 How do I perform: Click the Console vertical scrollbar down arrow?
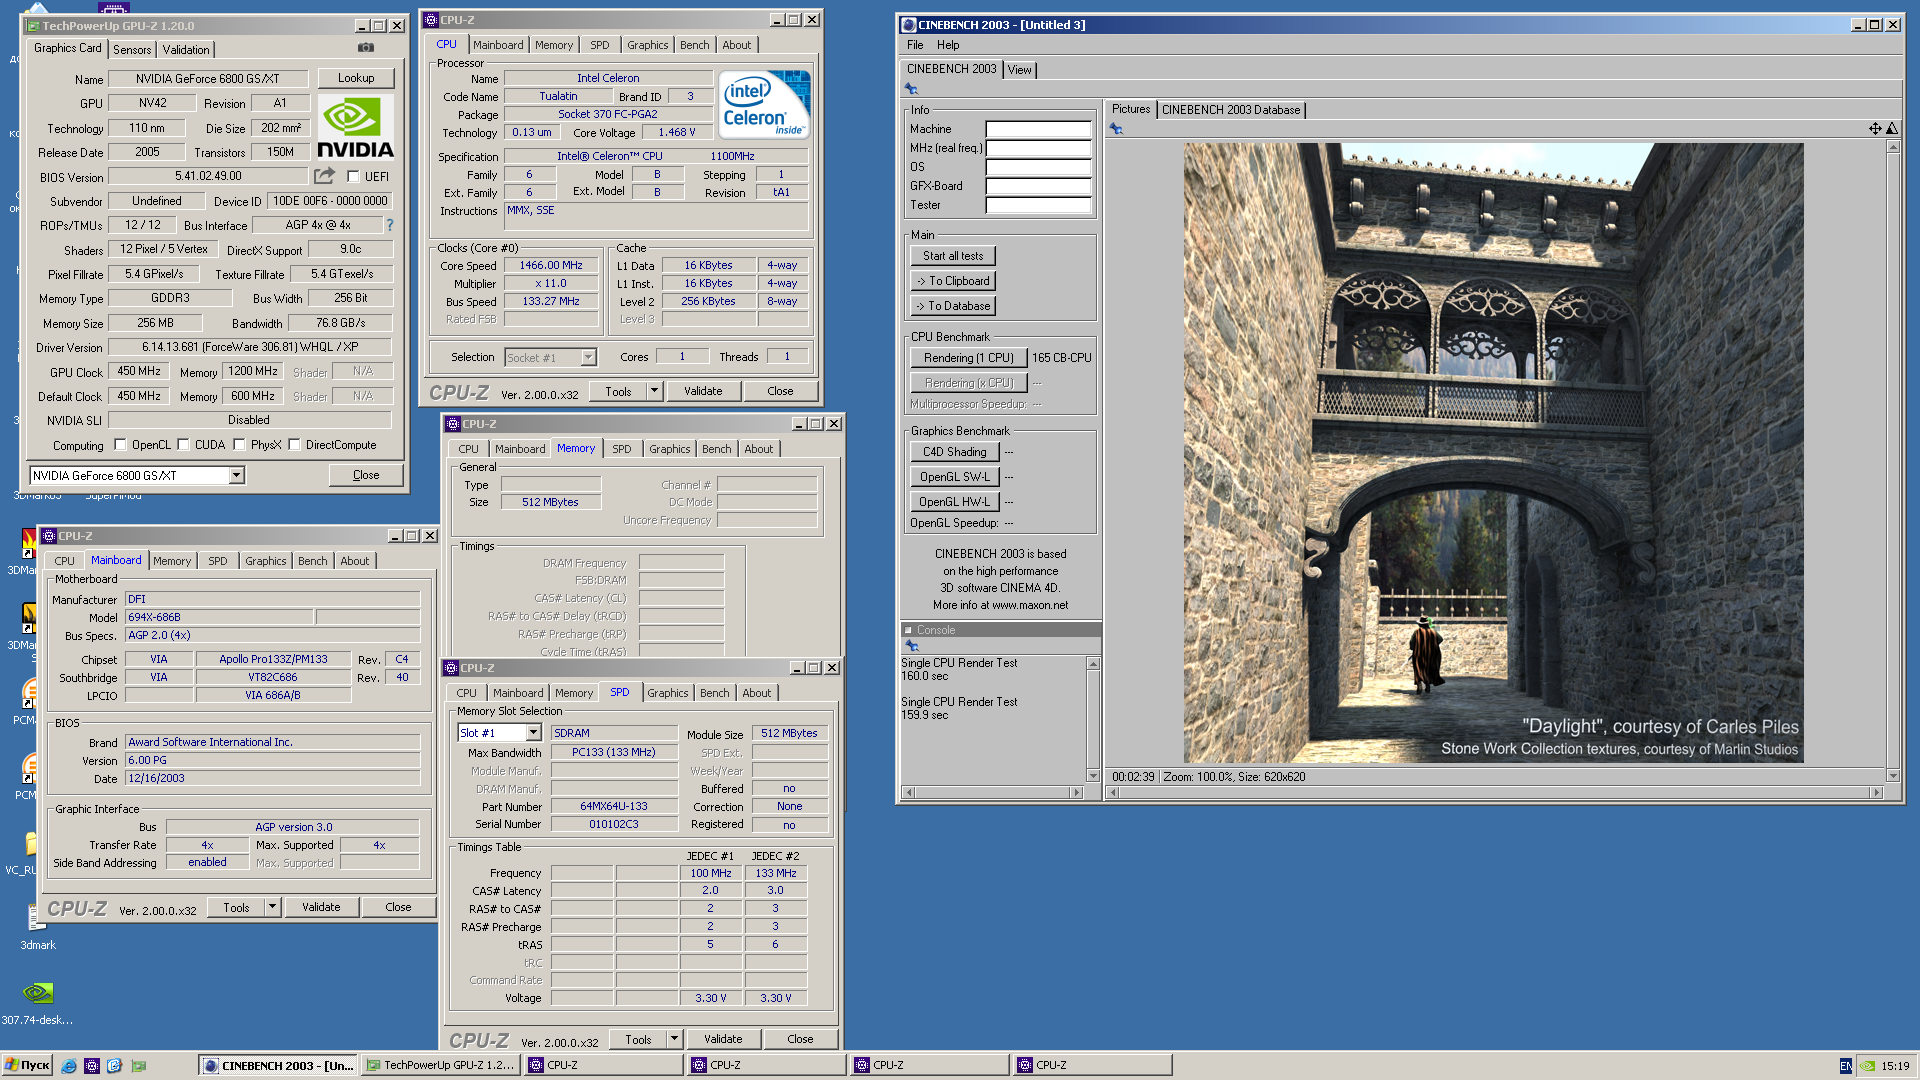(x=1093, y=776)
